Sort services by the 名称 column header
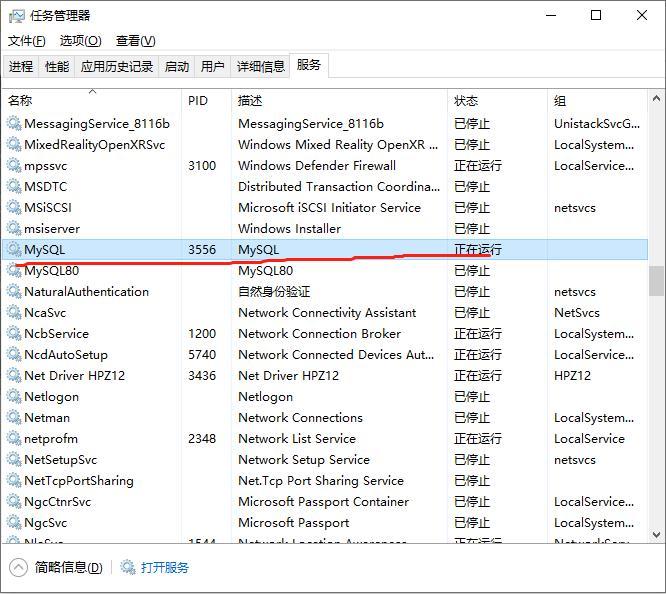Screen dimensions: 666x594 click(x=92, y=101)
